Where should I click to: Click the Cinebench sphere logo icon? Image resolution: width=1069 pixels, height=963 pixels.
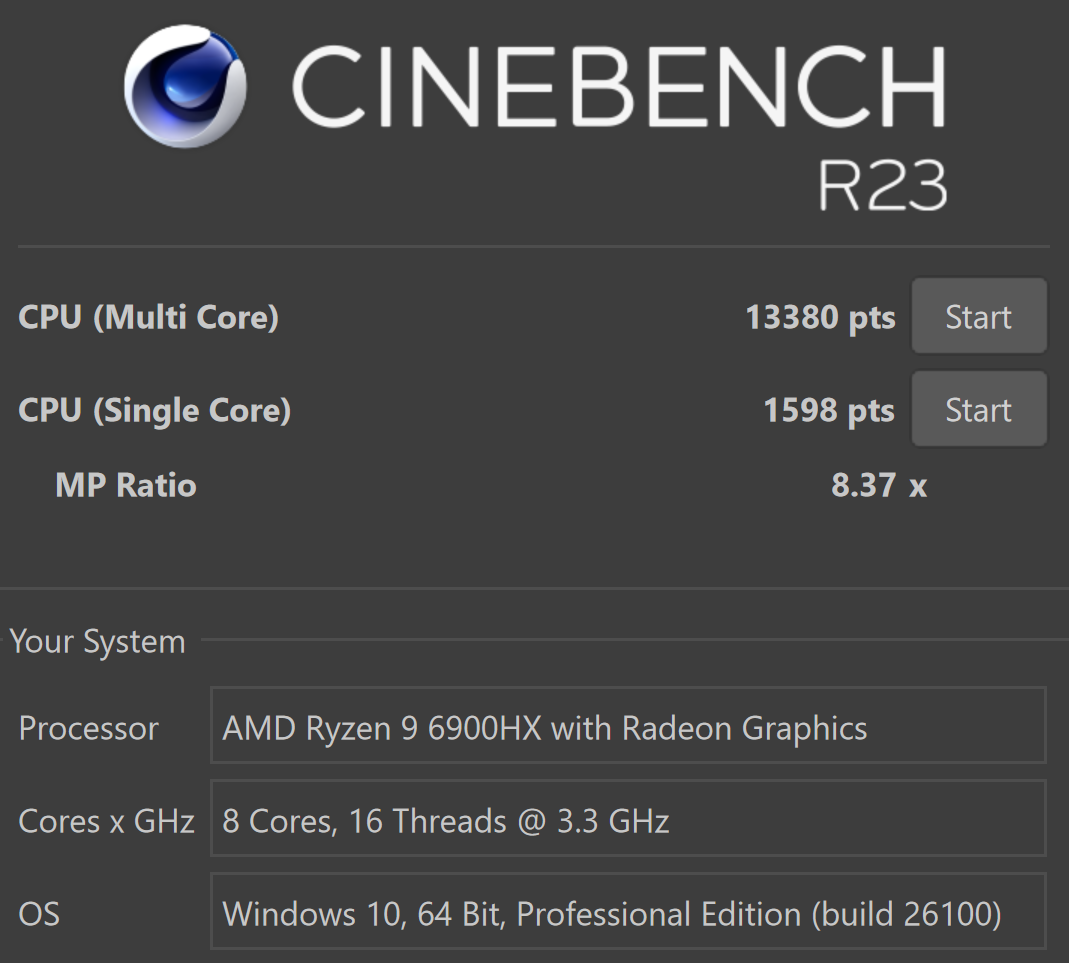tap(185, 87)
